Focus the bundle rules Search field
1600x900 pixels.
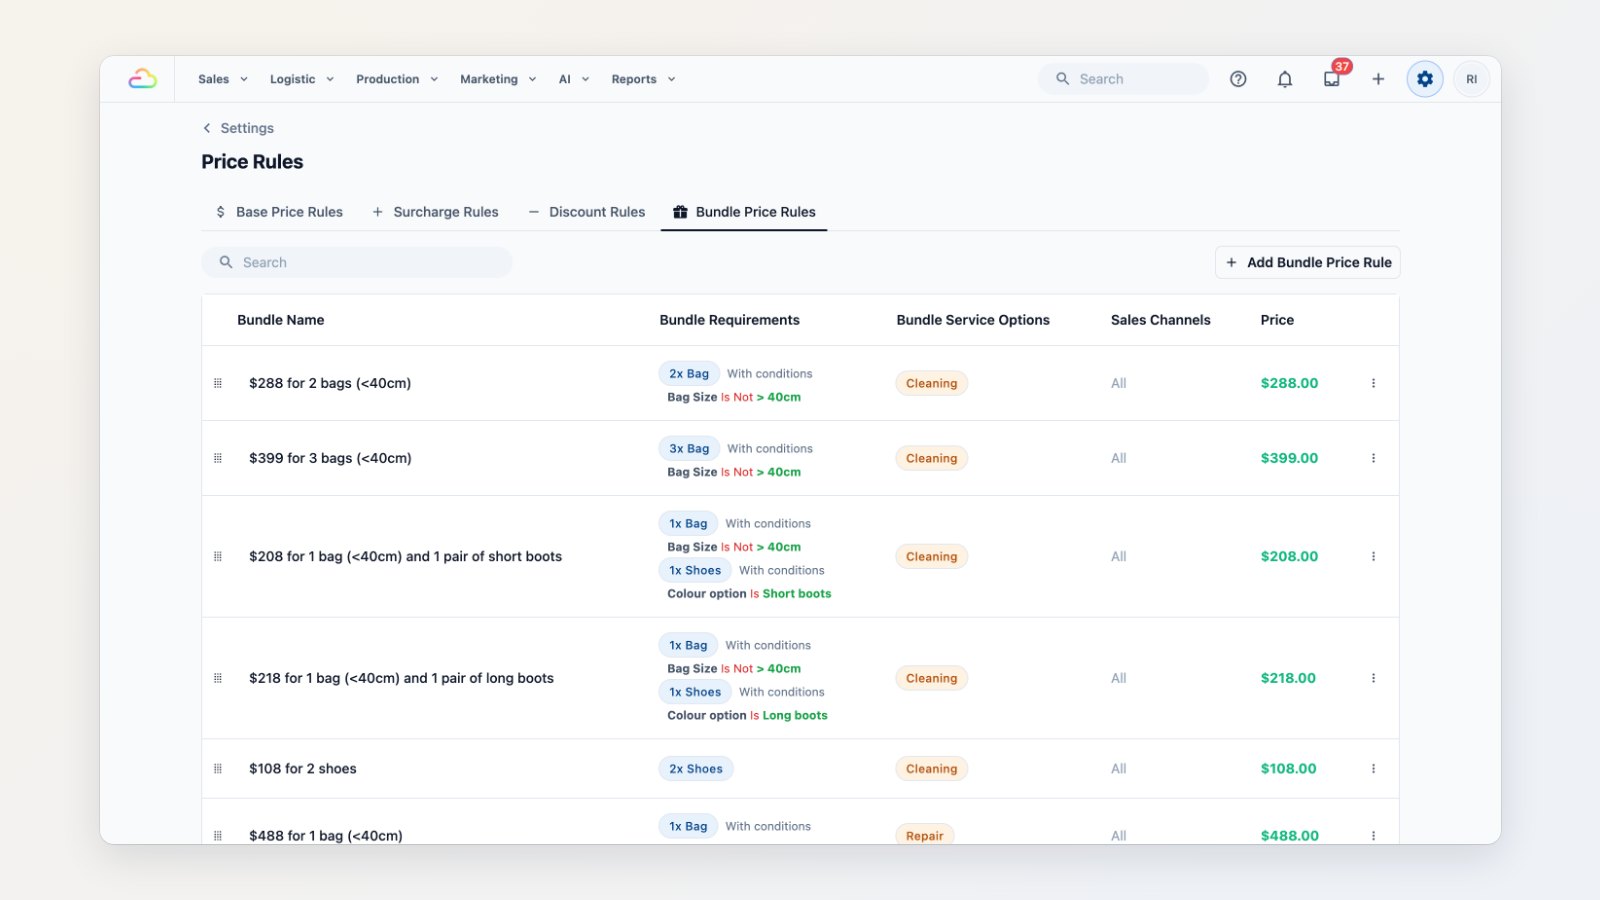pos(357,262)
